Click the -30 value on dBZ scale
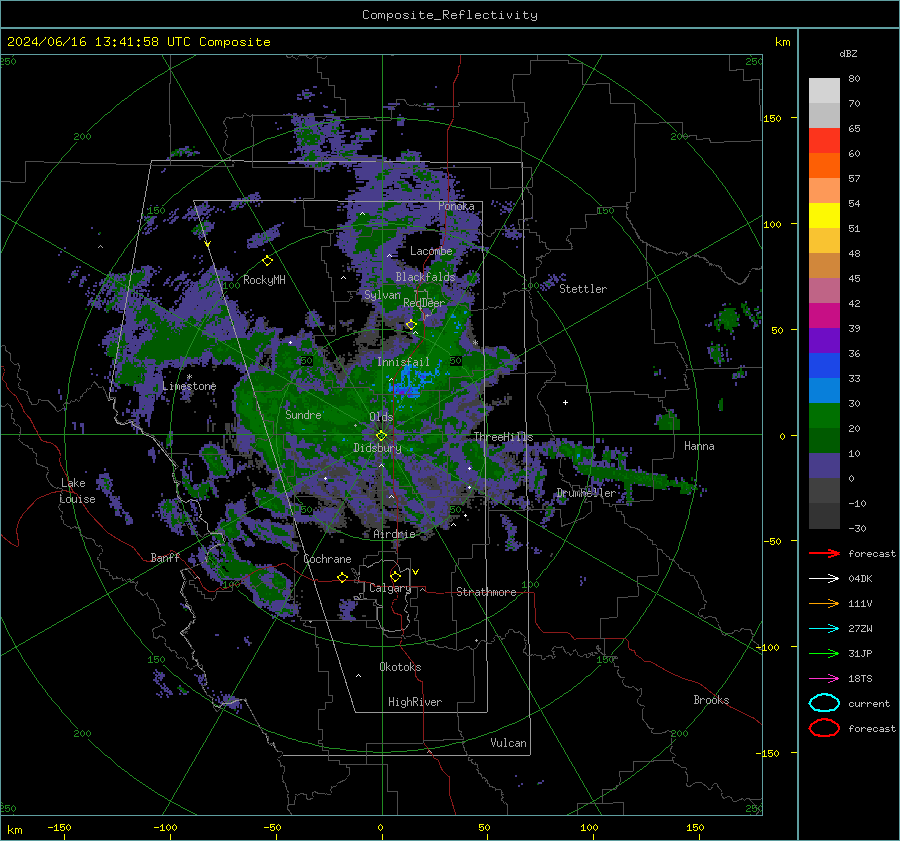The width and height of the screenshot is (900, 841). (857, 528)
